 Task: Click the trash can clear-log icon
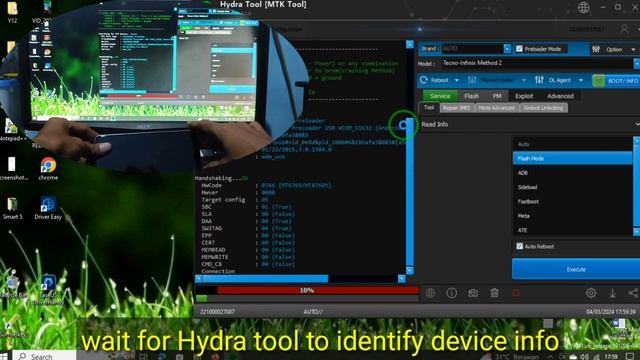coord(494,293)
